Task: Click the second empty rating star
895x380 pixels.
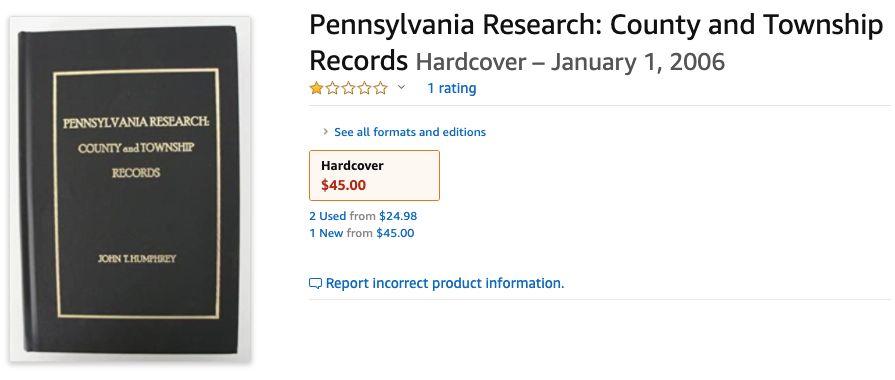Action: 332,88
